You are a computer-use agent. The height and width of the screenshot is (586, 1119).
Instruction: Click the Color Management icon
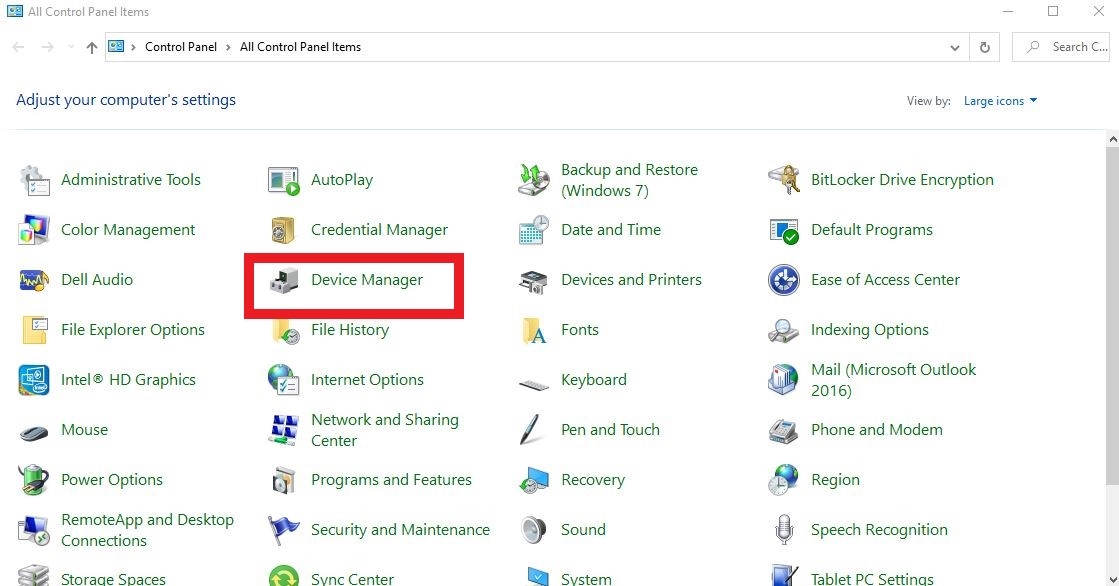coord(34,230)
